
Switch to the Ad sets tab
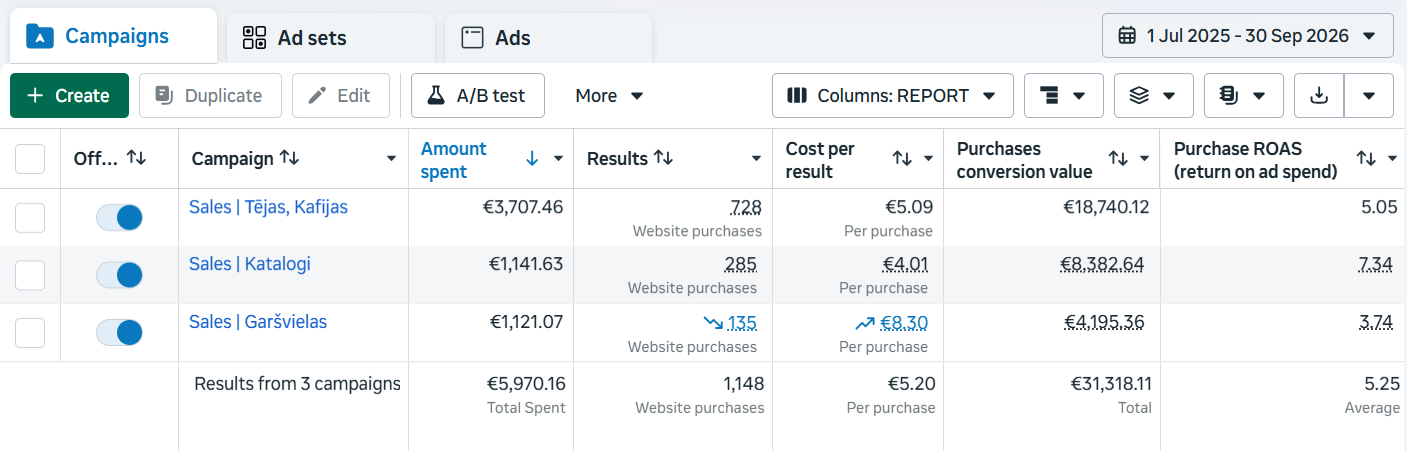tap(330, 38)
